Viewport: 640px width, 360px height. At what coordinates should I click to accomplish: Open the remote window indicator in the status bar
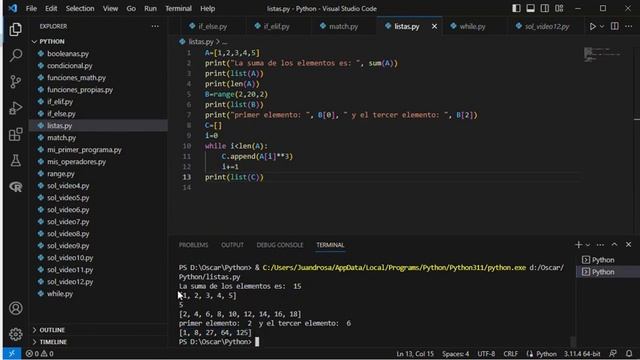[x=12, y=353]
